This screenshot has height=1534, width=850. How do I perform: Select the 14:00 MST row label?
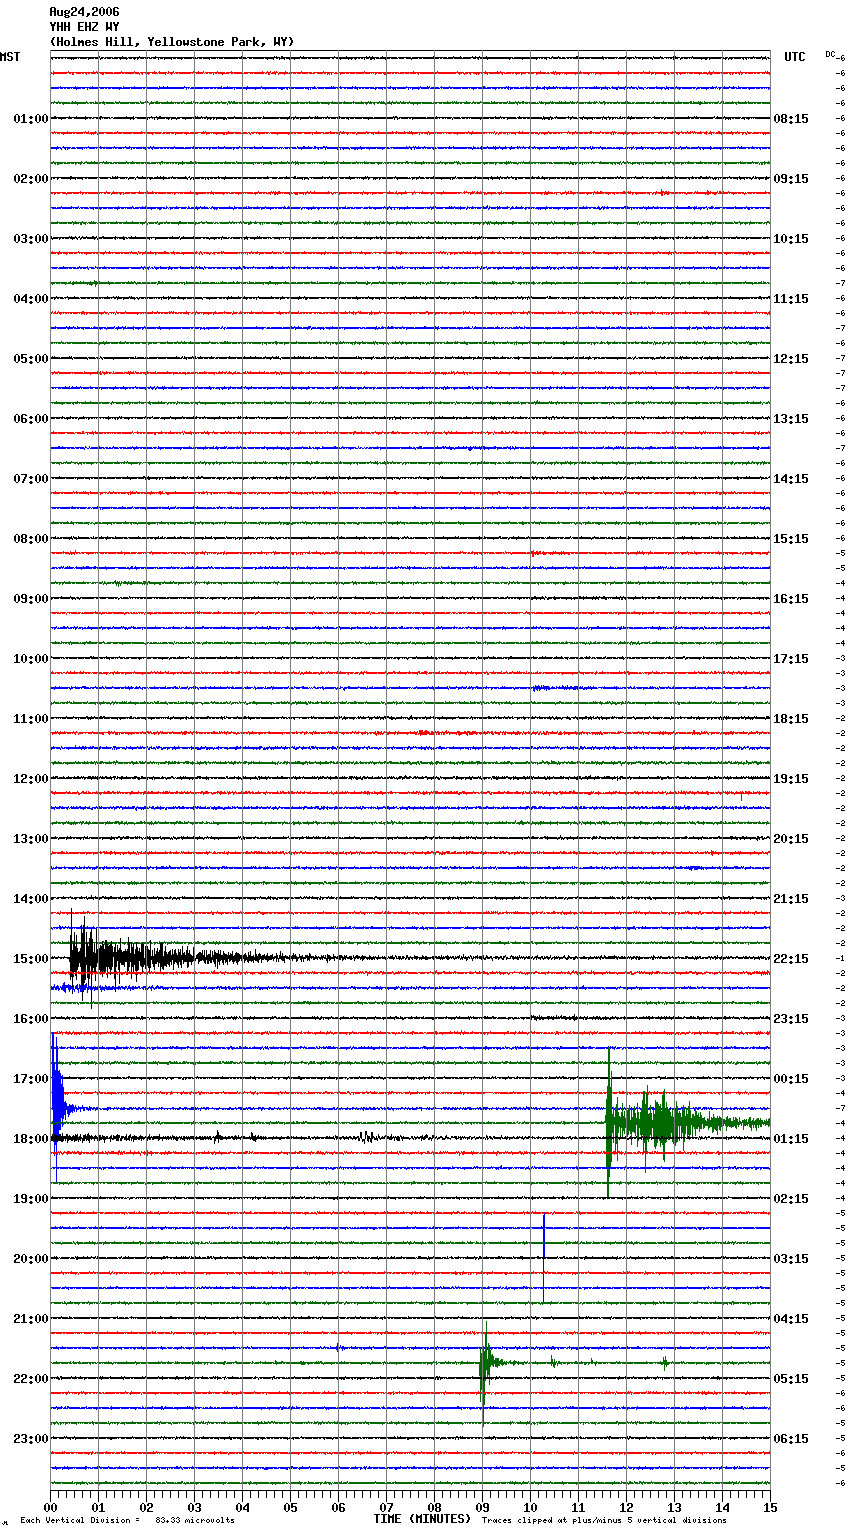[31, 899]
